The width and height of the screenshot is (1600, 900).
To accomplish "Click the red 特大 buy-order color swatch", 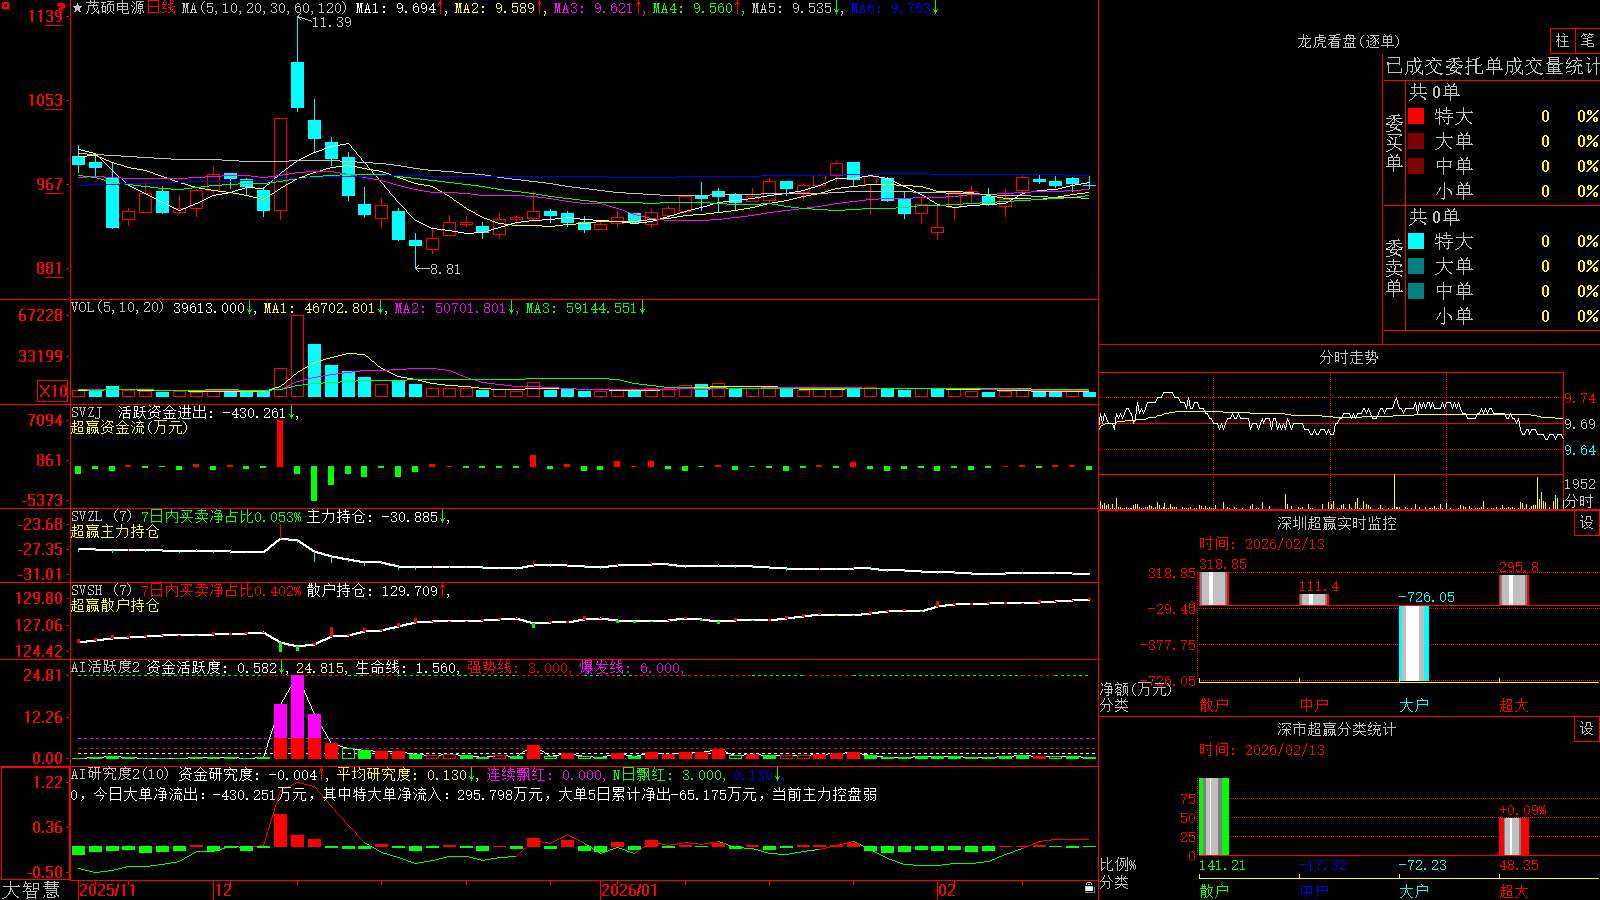I will (x=1416, y=116).
